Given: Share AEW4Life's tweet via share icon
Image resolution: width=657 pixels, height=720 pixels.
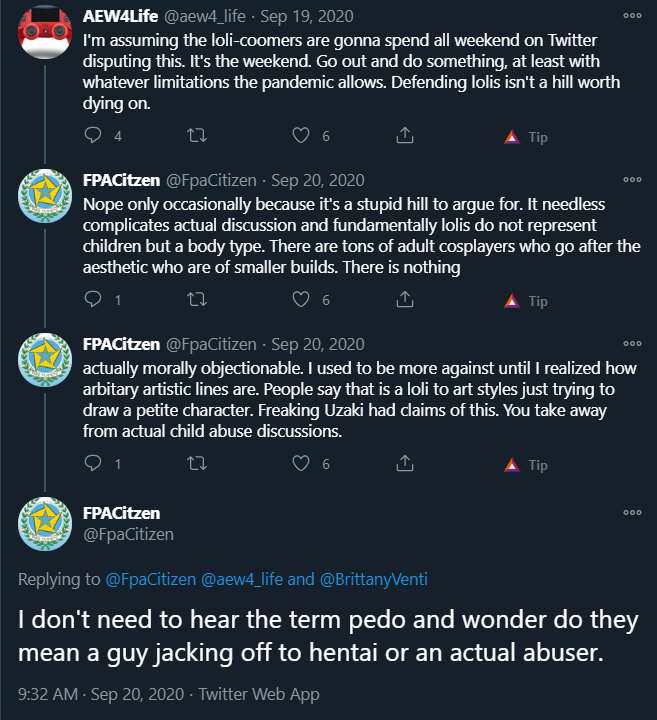Looking at the screenshot, I should click(x=405, y=135).
